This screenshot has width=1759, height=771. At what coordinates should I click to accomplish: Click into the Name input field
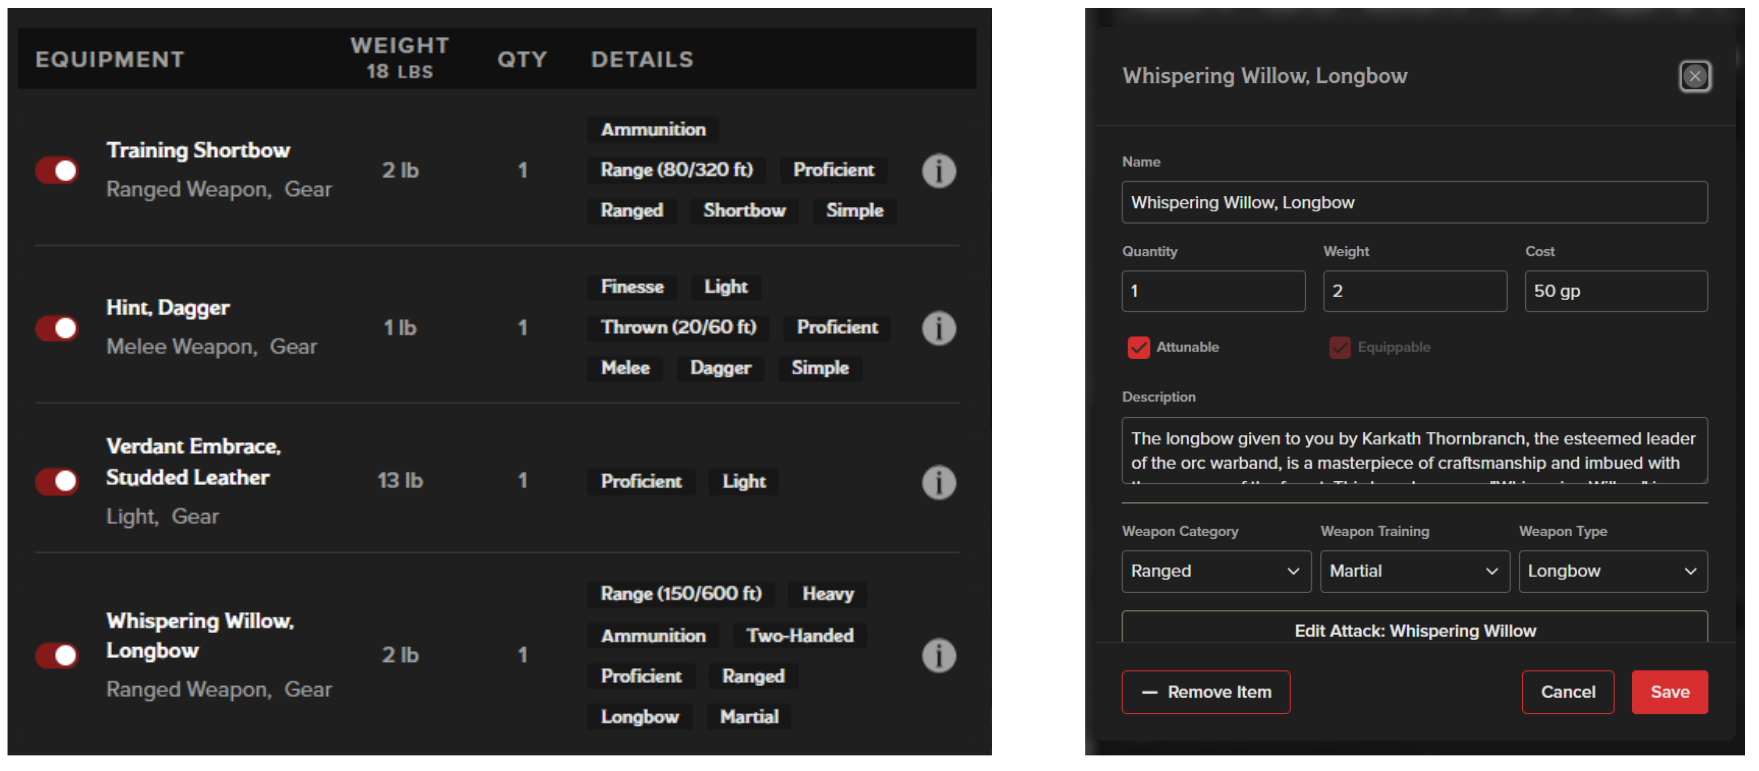point(1414,203)
